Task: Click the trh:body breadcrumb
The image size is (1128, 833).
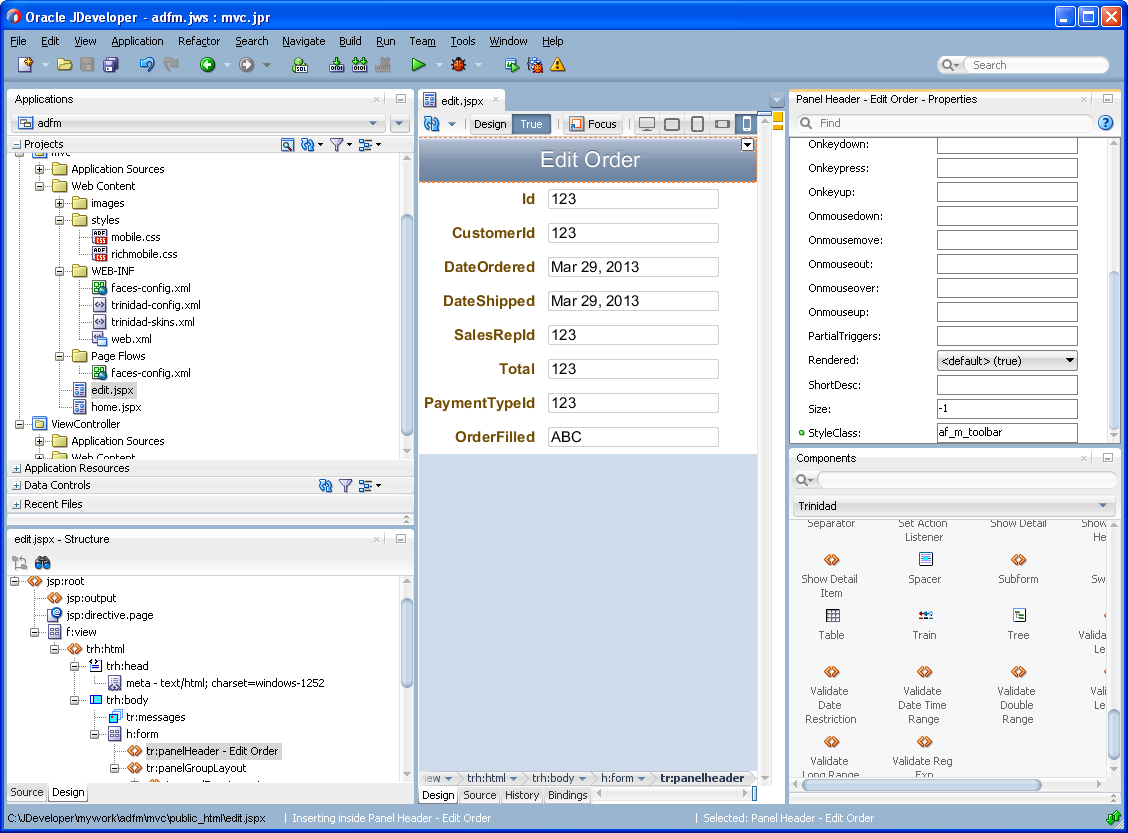Action: (553, 778)
